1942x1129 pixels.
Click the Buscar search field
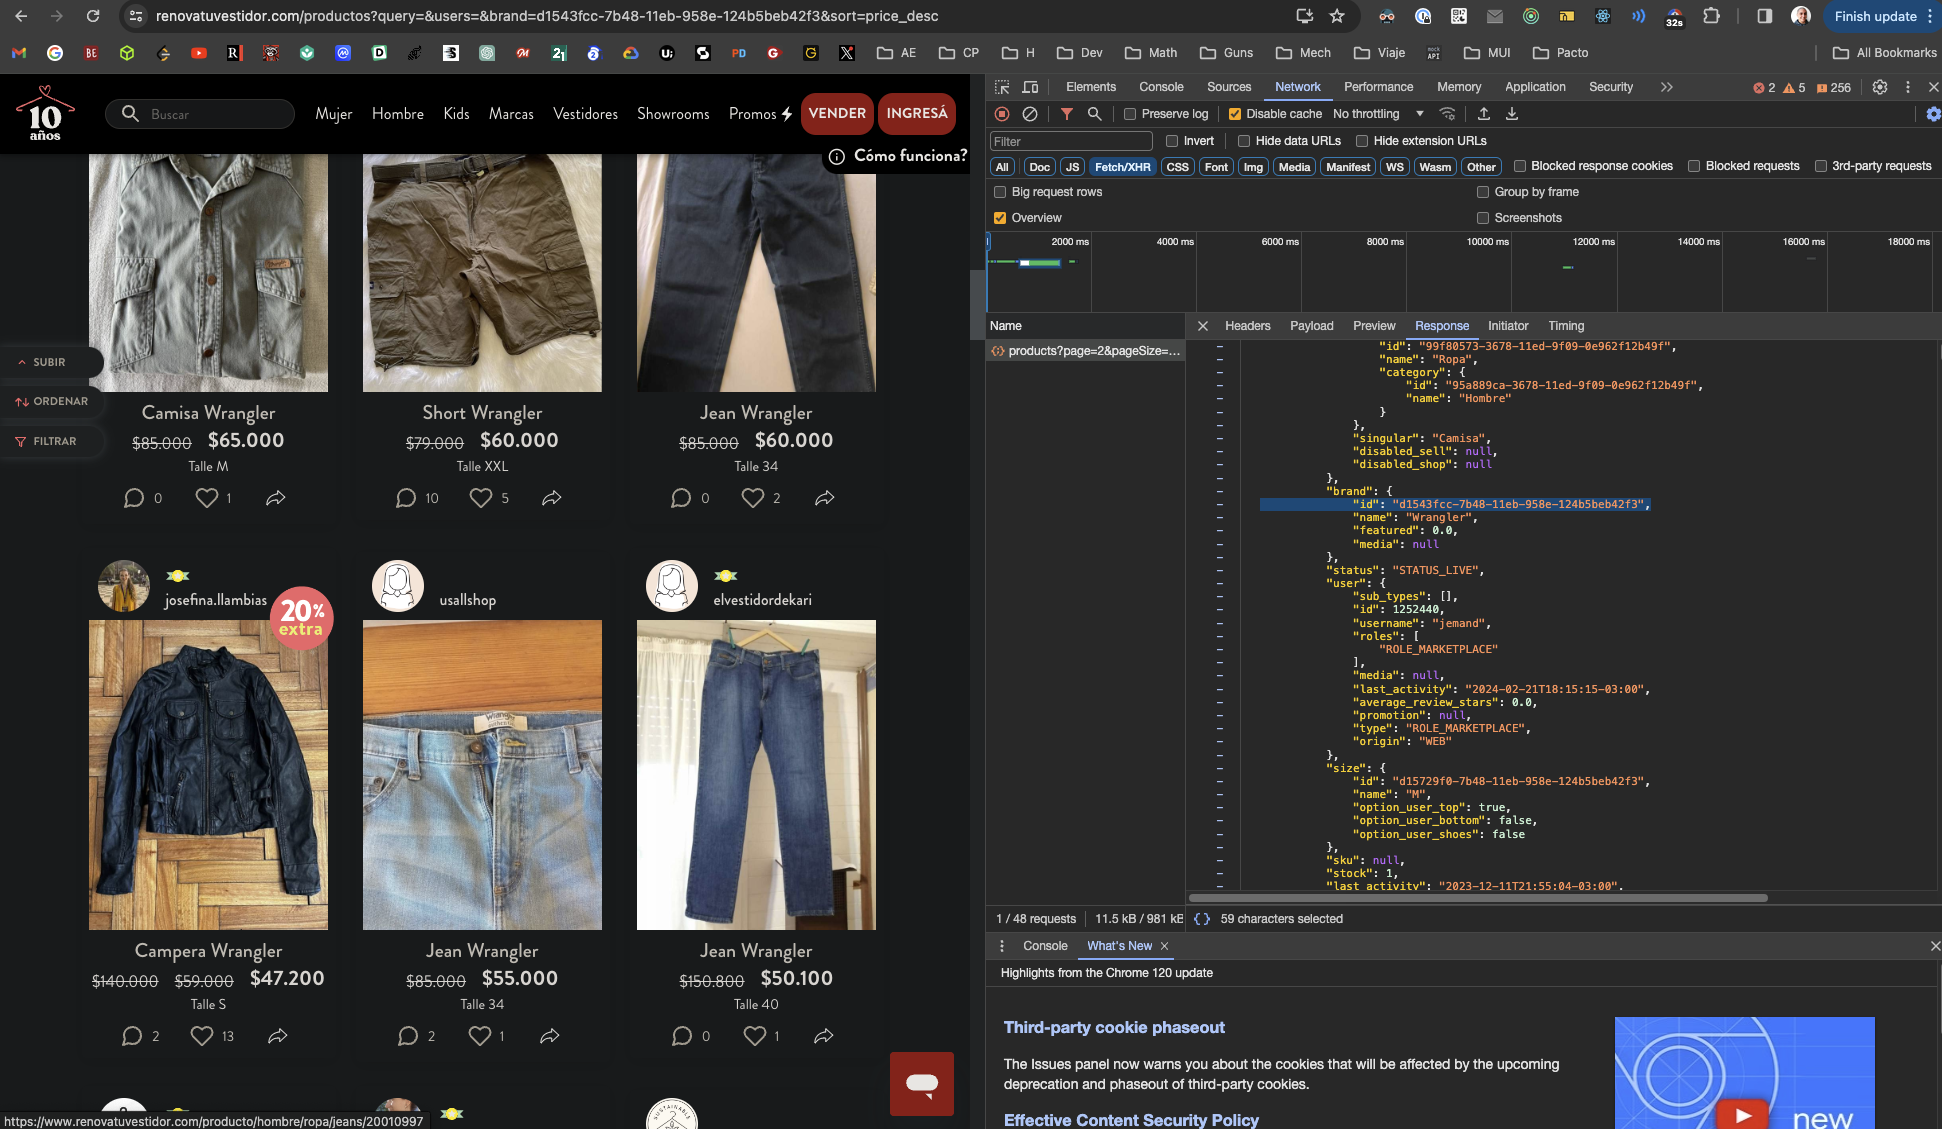click(200, 114)
